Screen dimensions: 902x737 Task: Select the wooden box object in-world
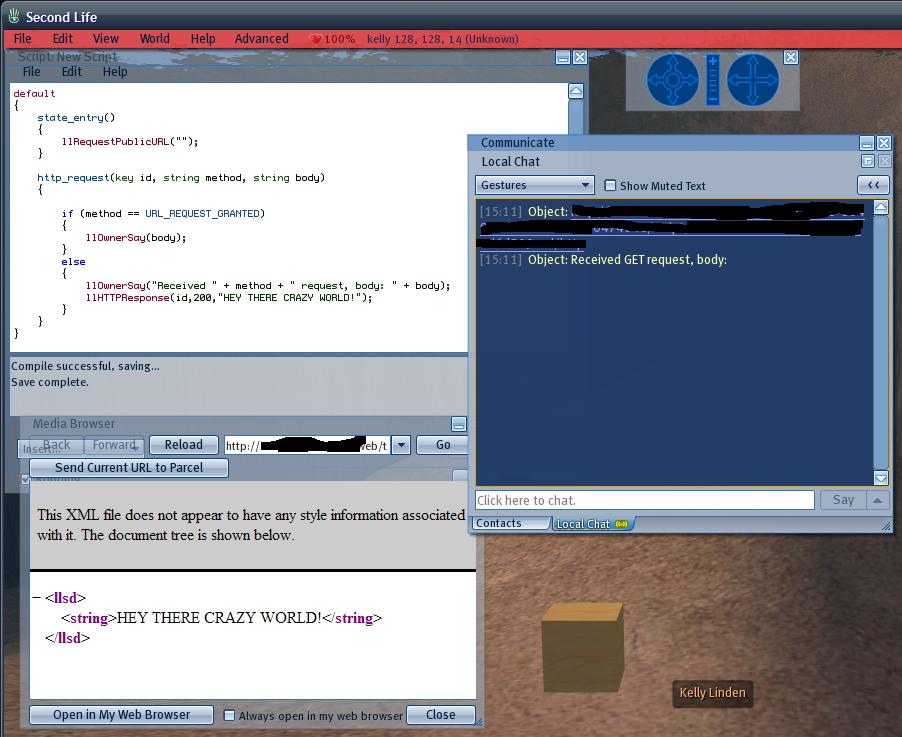583,647
